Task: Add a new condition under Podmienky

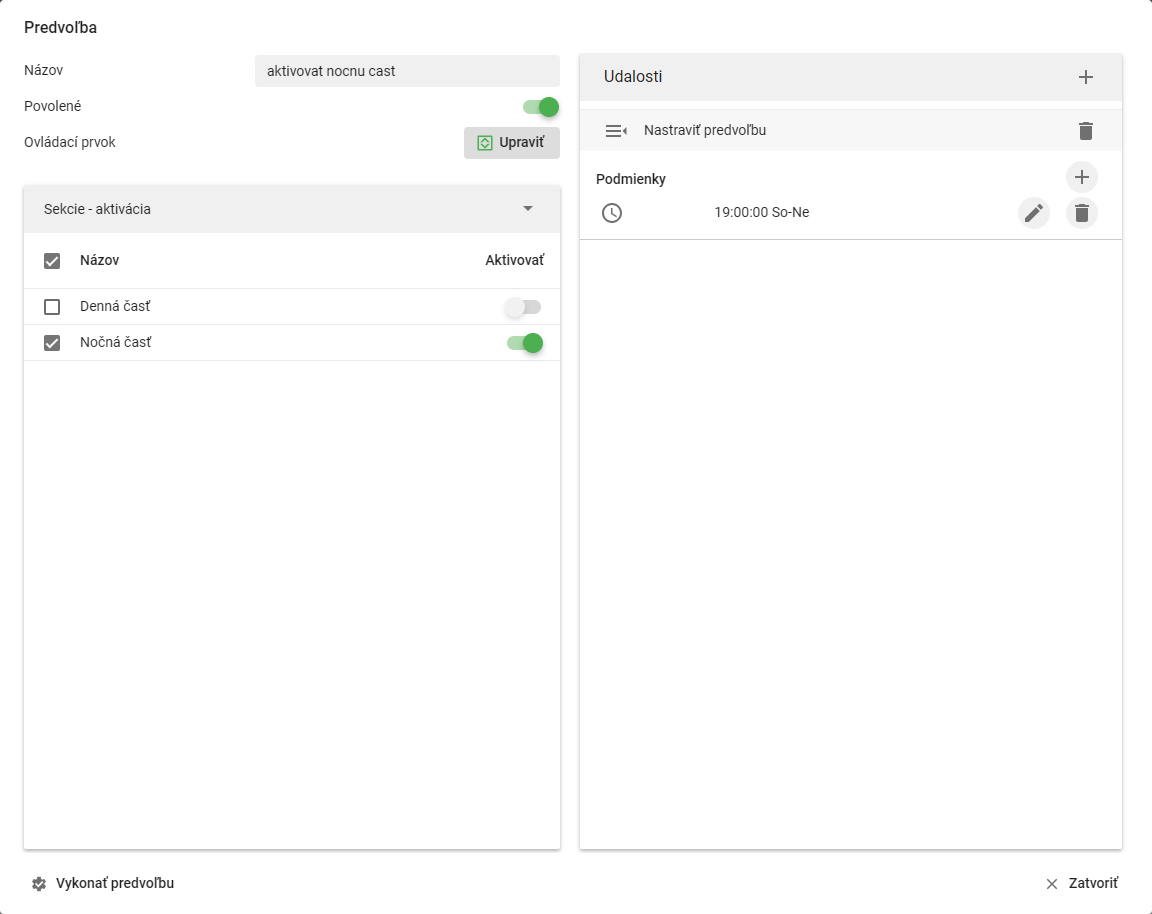Action: (1081, 177)
